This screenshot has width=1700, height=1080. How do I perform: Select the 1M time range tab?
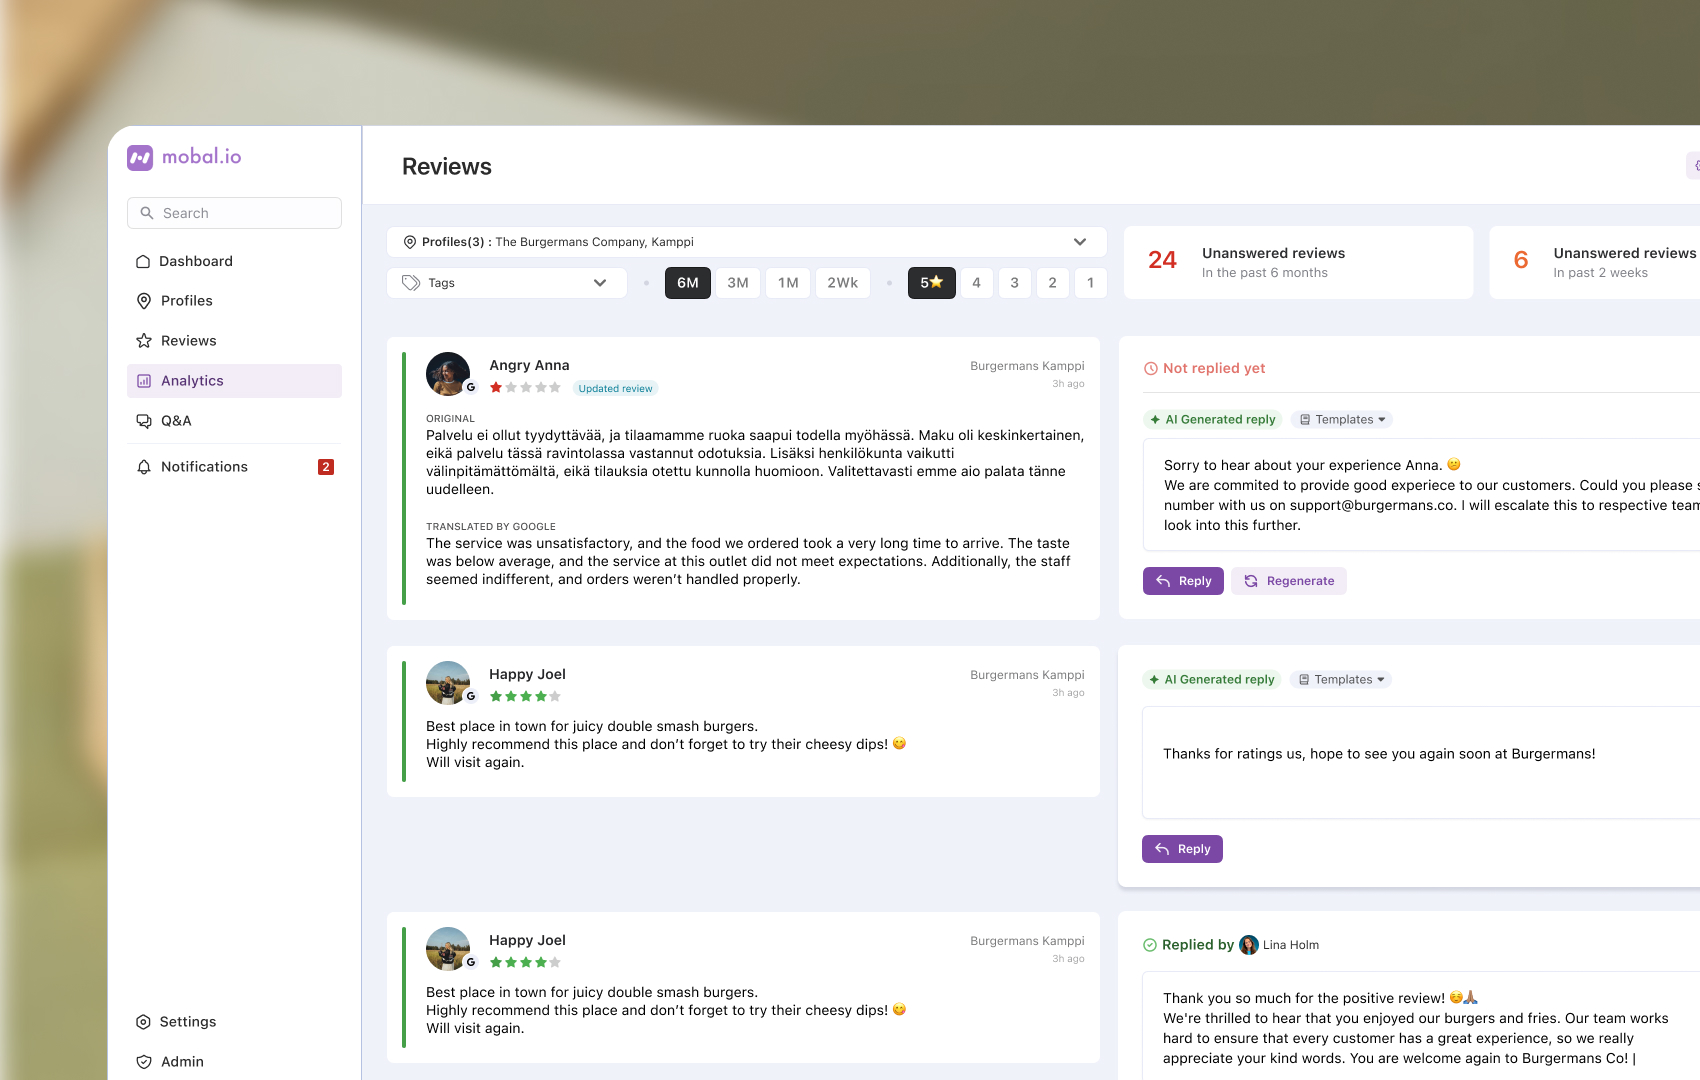[789, 283]
